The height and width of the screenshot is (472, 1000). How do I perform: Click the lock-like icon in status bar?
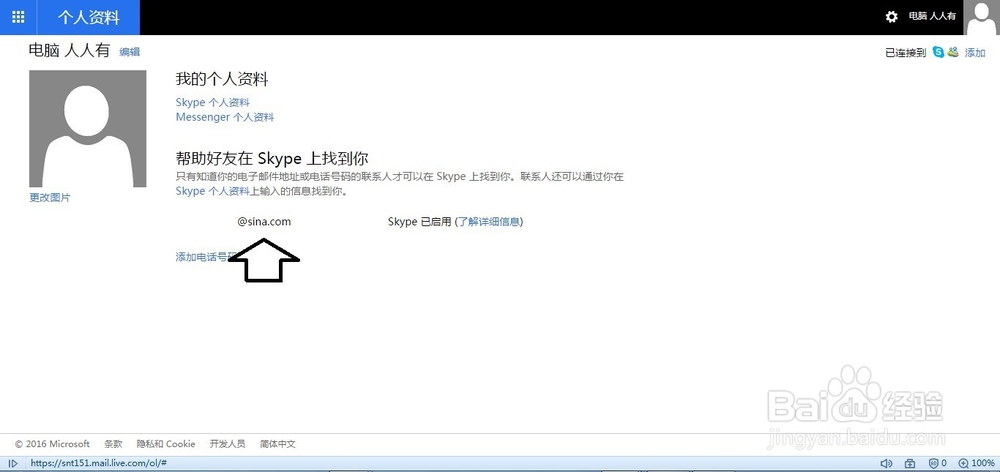[x=909, y=463]
